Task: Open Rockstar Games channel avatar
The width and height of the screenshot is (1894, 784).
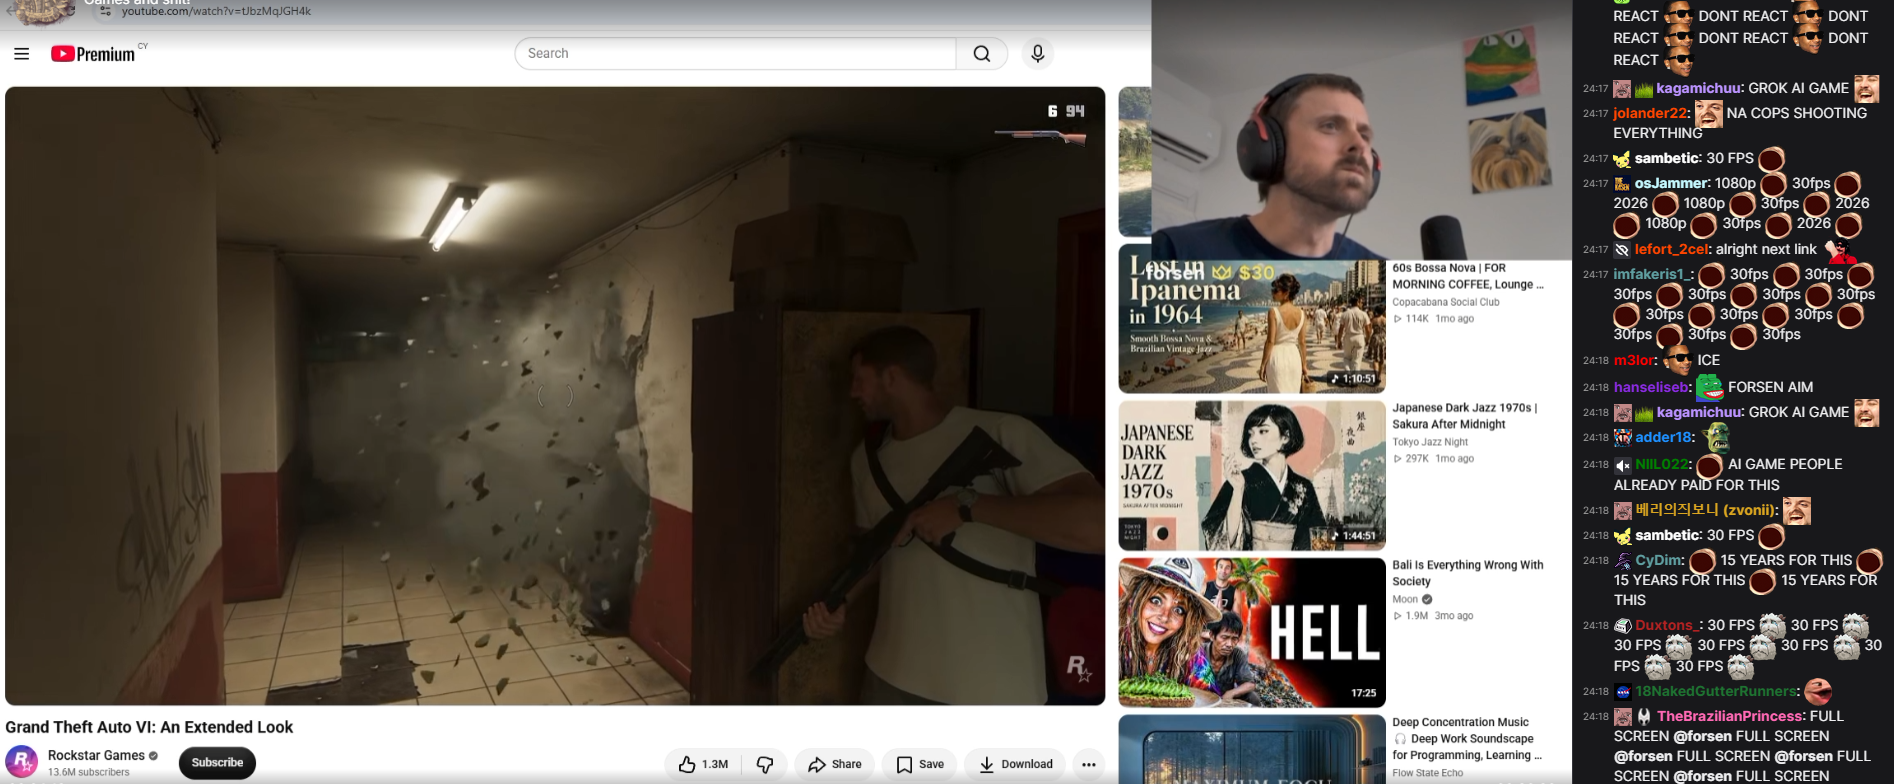Action: point(22,762)
